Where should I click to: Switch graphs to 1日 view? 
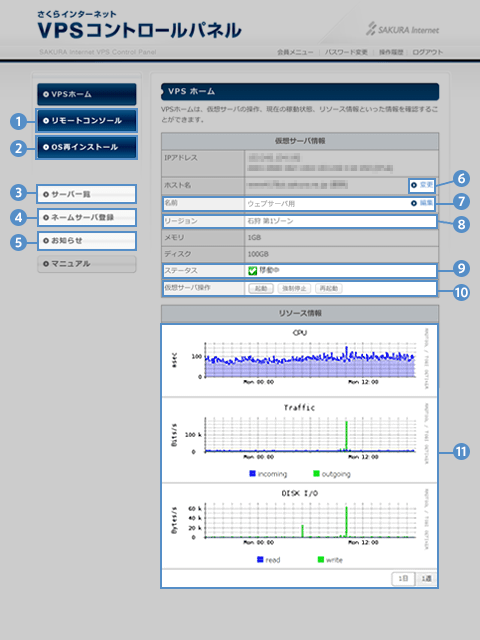point(403,578)
